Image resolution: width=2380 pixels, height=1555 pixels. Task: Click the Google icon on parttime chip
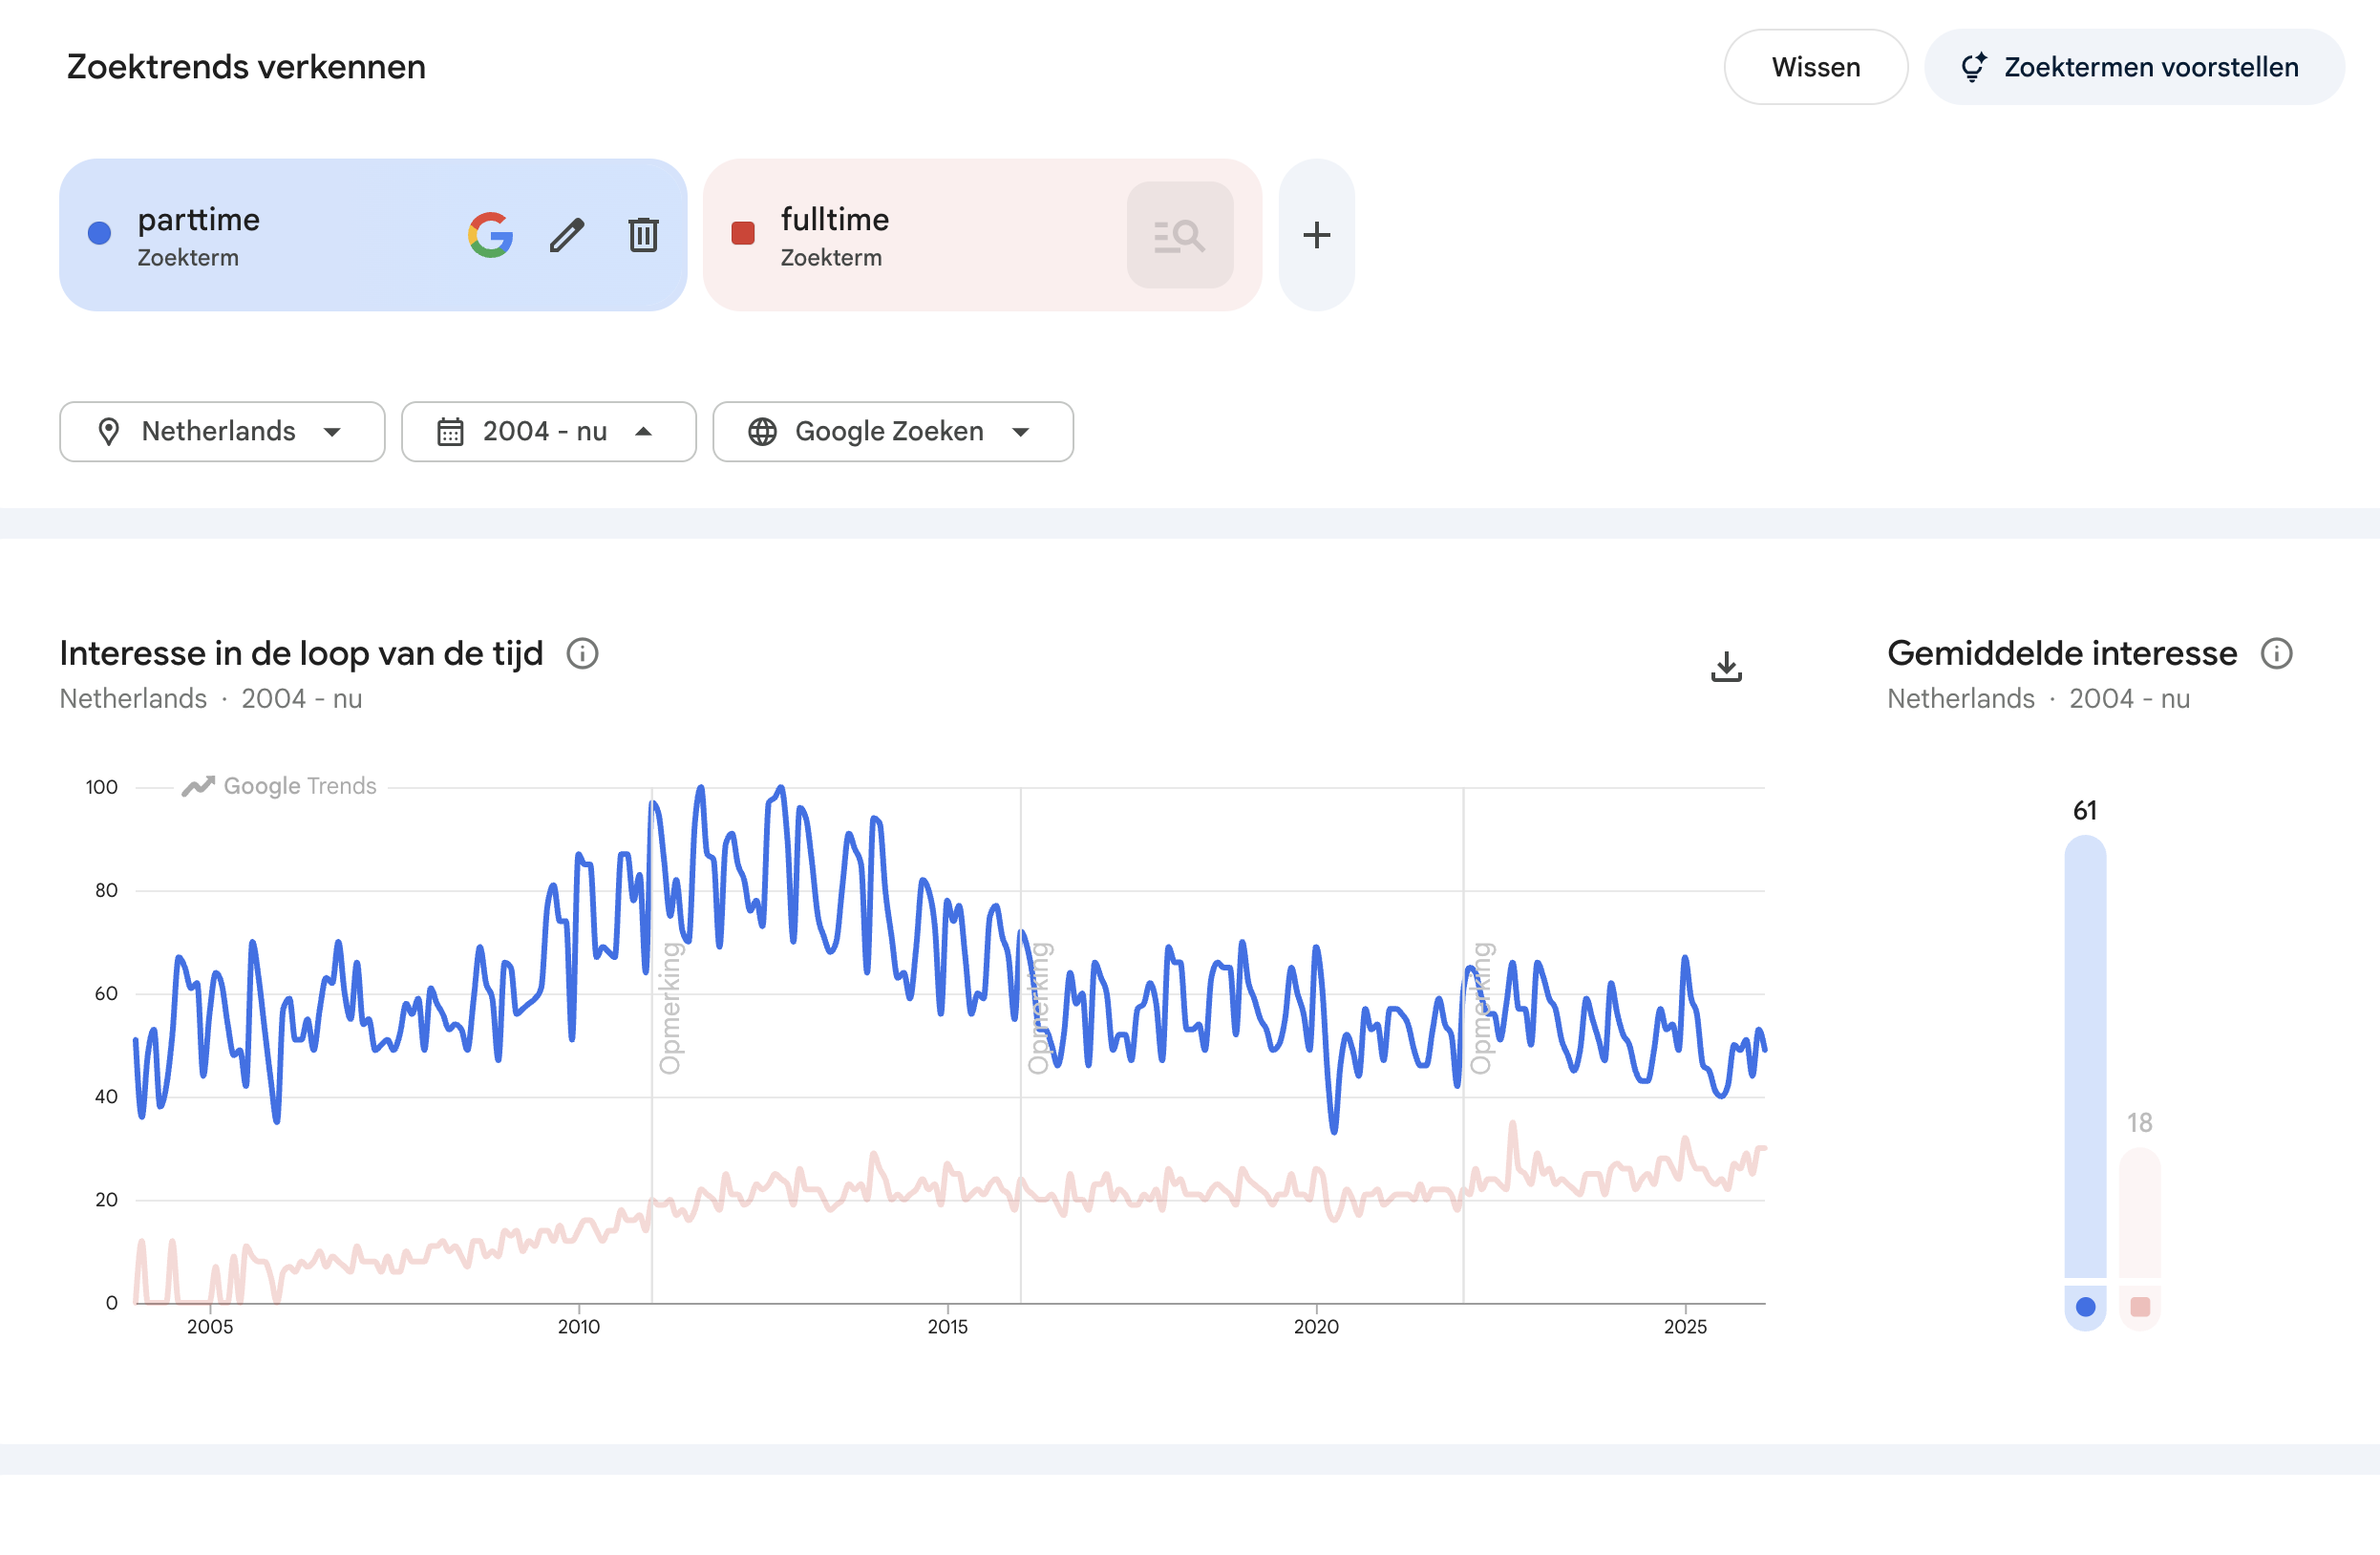point(490,235)
